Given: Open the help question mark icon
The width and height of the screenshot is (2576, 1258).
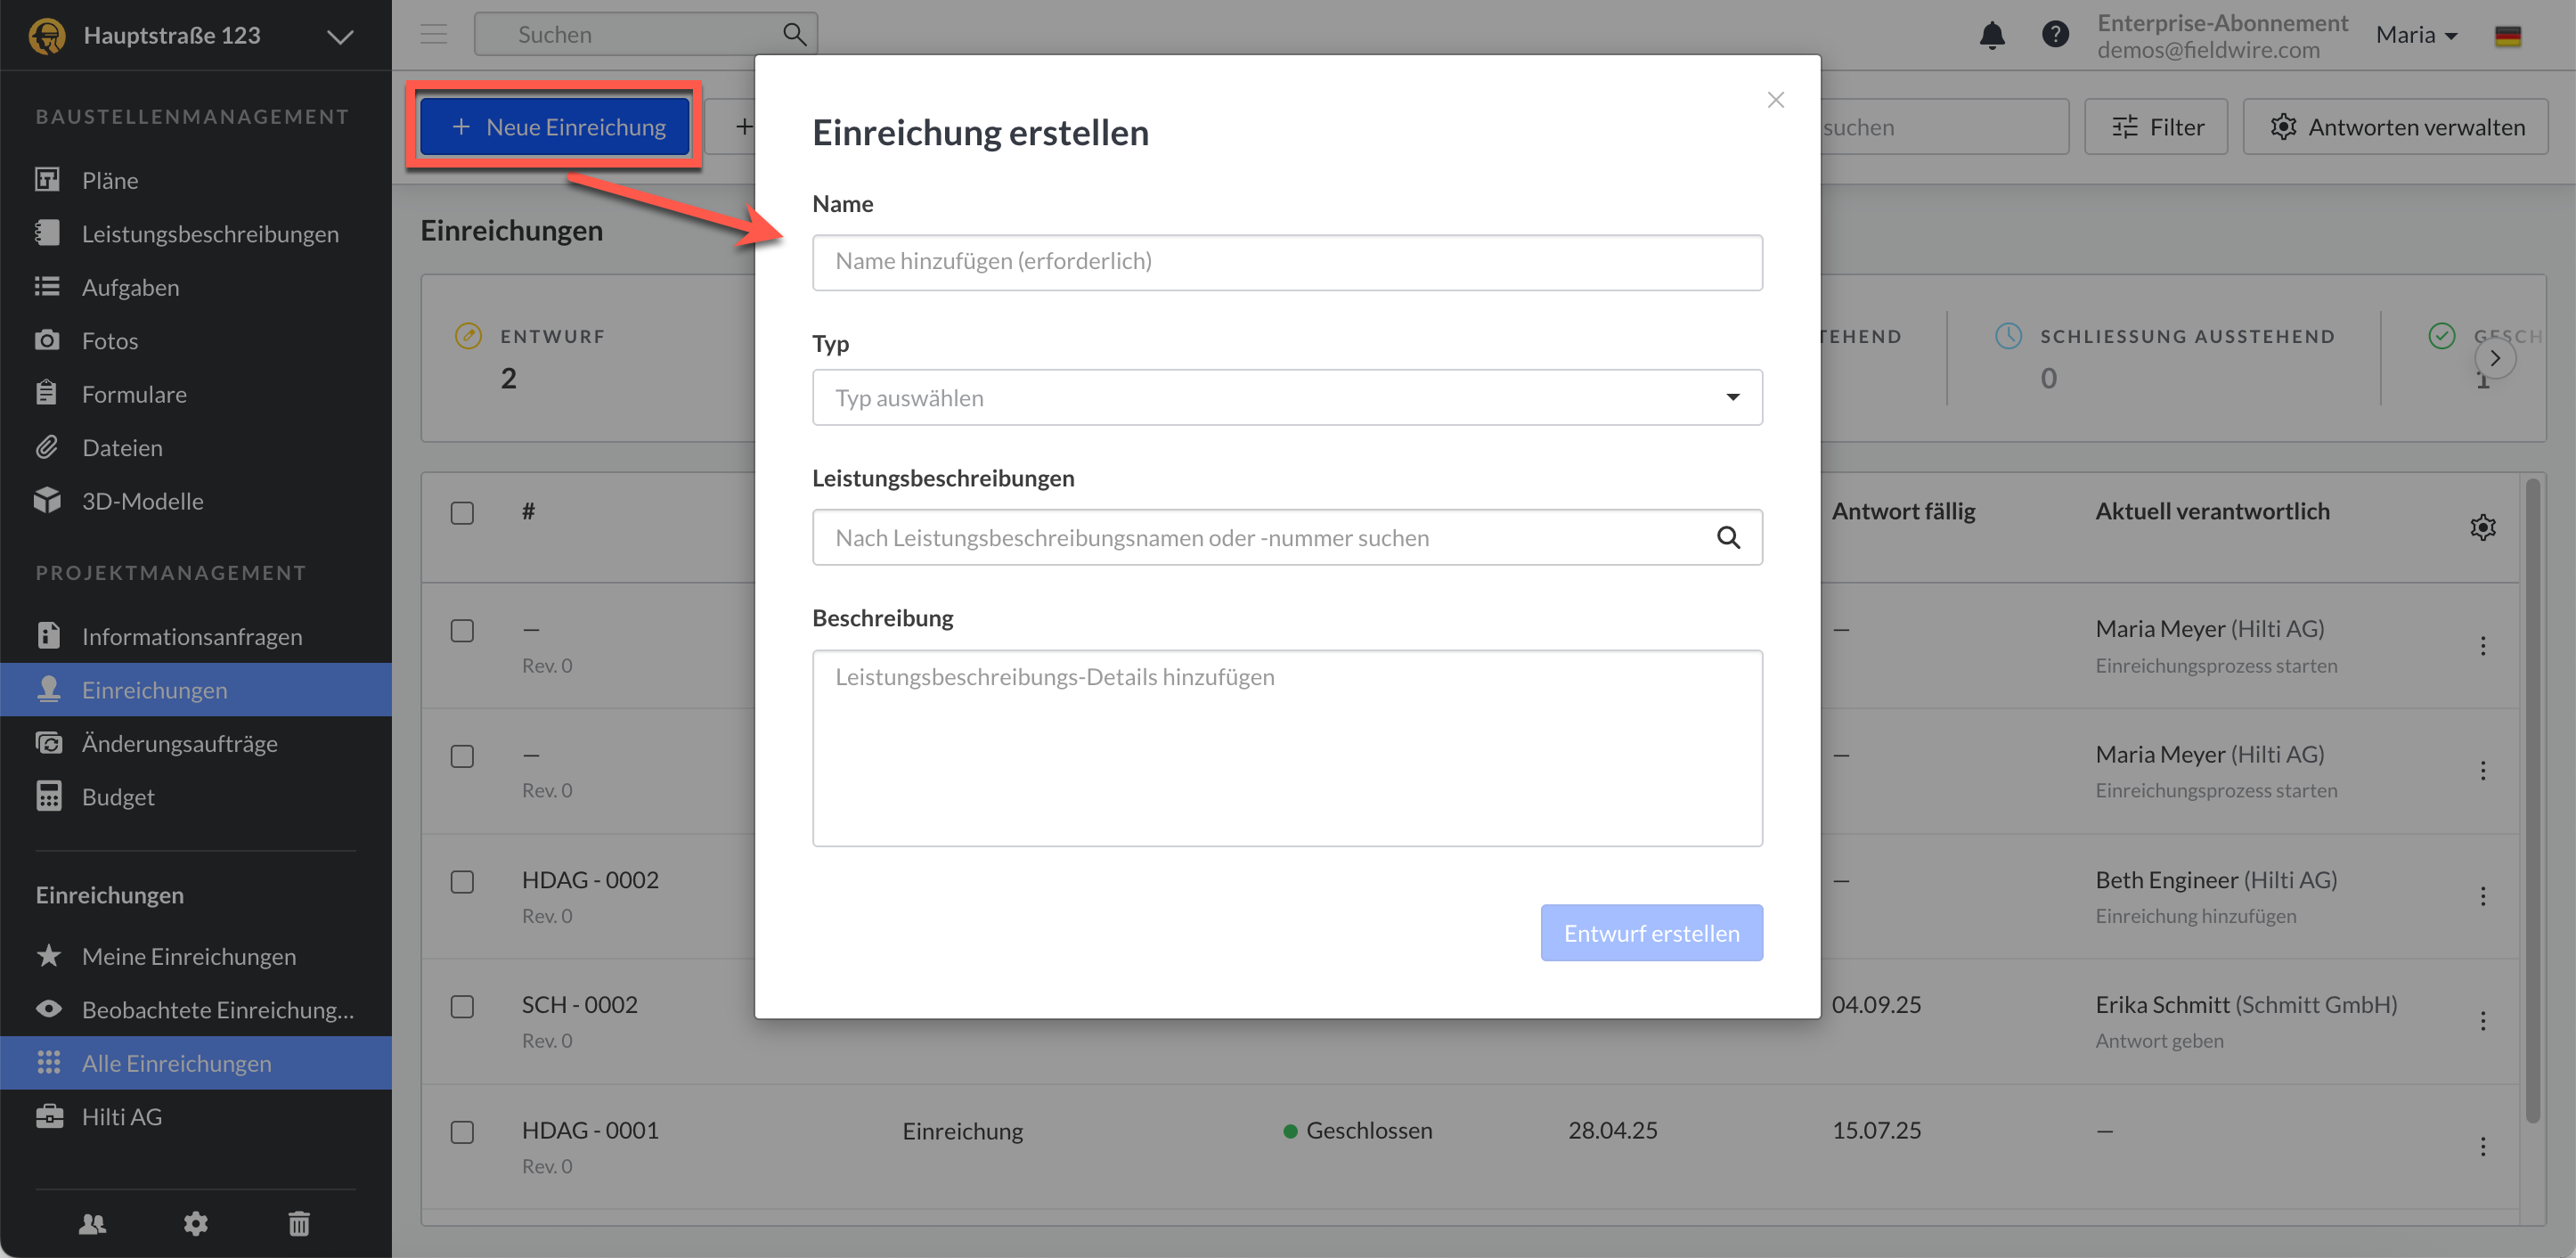Looking at the screenshot, I should (x=2054, y=35).
